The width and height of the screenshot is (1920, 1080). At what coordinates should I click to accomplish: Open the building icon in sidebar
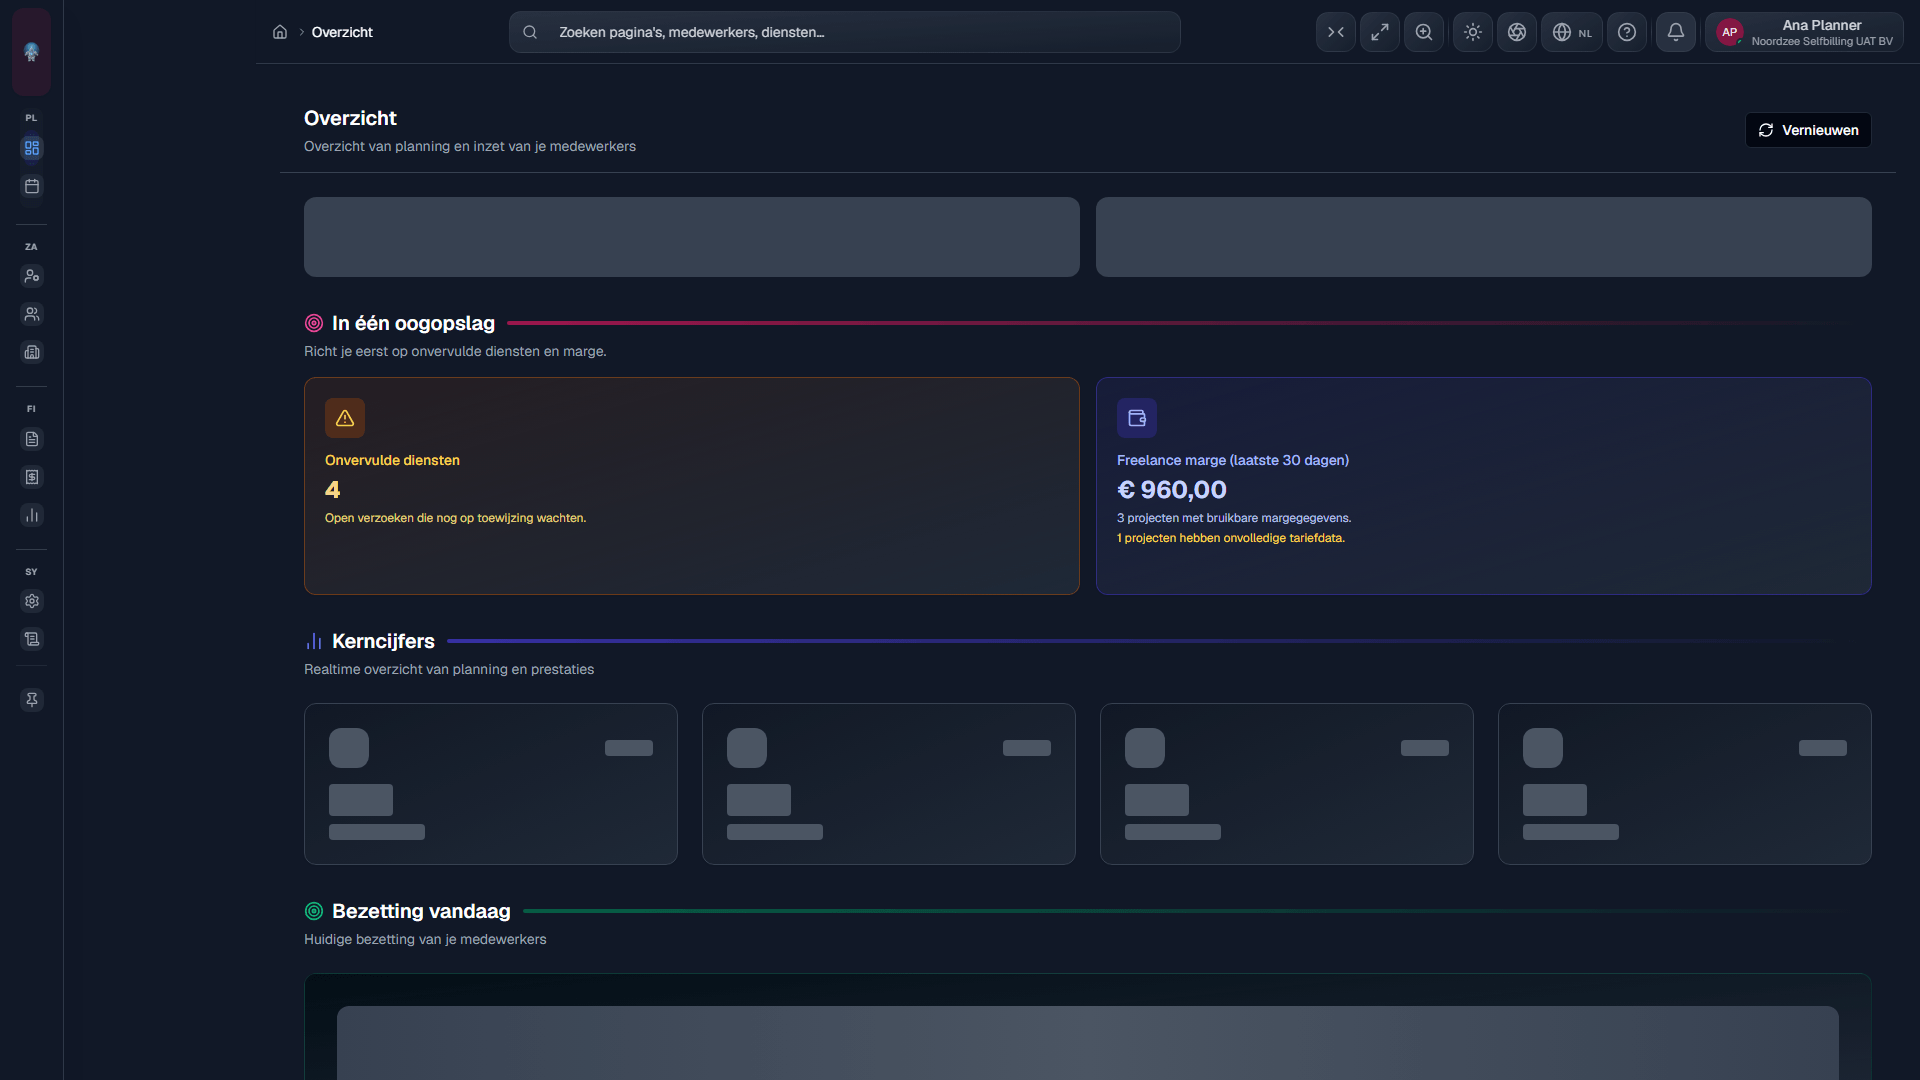32,352
